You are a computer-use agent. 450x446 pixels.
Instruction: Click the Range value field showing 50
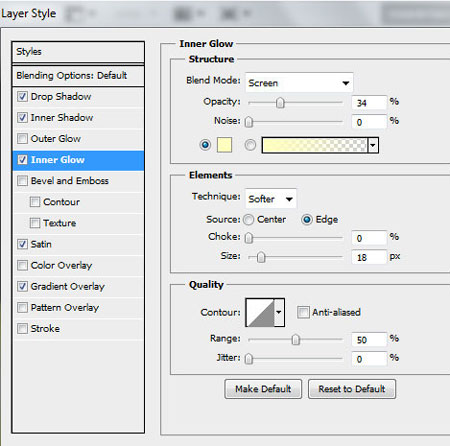coord(369,340)
